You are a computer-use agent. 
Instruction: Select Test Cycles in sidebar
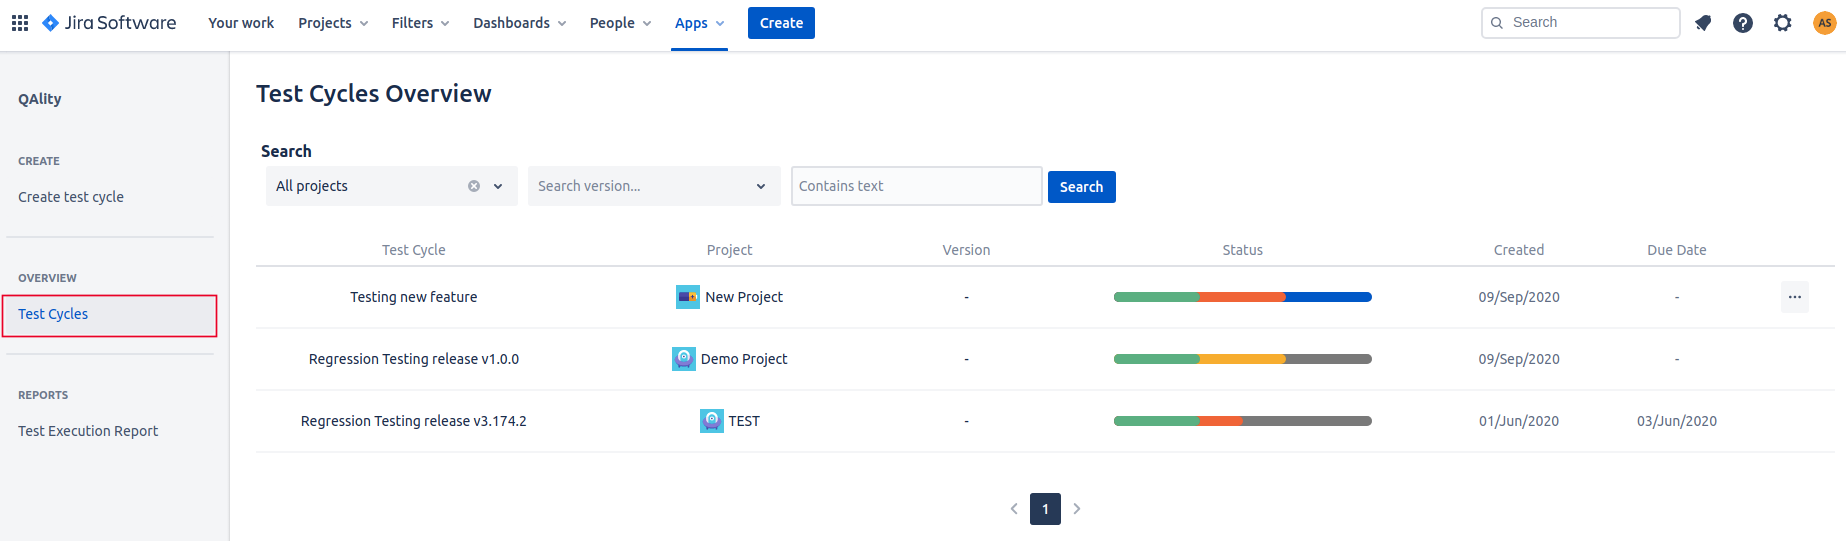tap(109, 314)
